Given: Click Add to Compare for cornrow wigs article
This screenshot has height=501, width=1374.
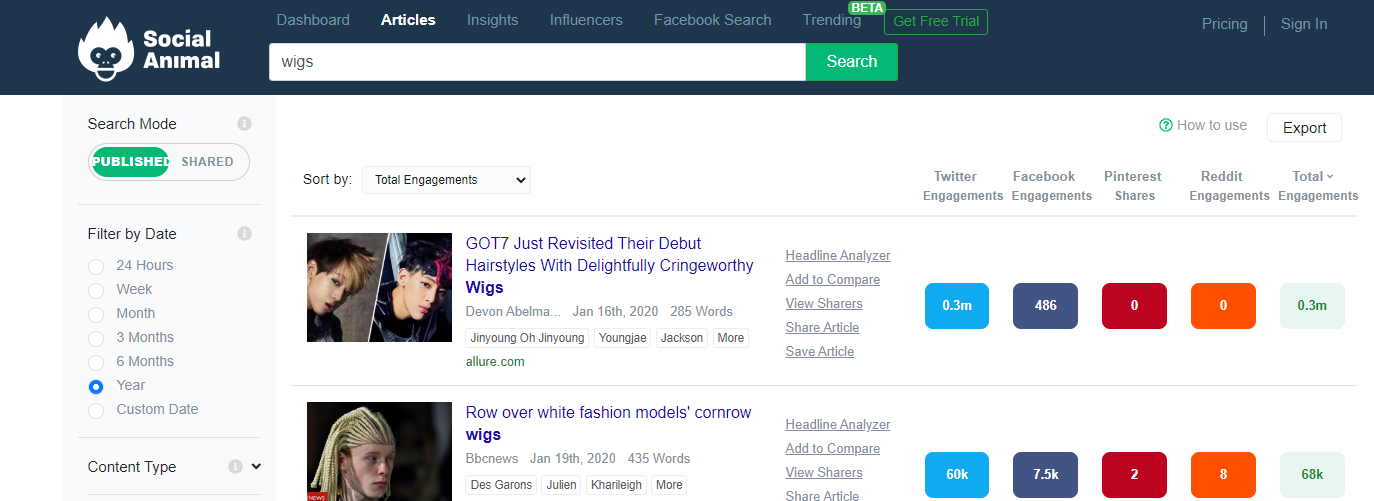Looking at the screenshot, I should click(x=833, y=449).
